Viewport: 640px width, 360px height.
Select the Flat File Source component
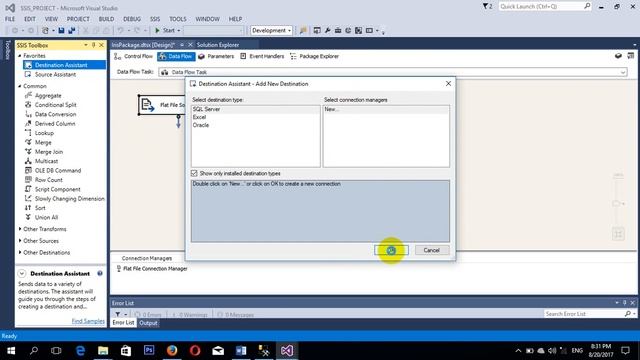coord(162,105)
